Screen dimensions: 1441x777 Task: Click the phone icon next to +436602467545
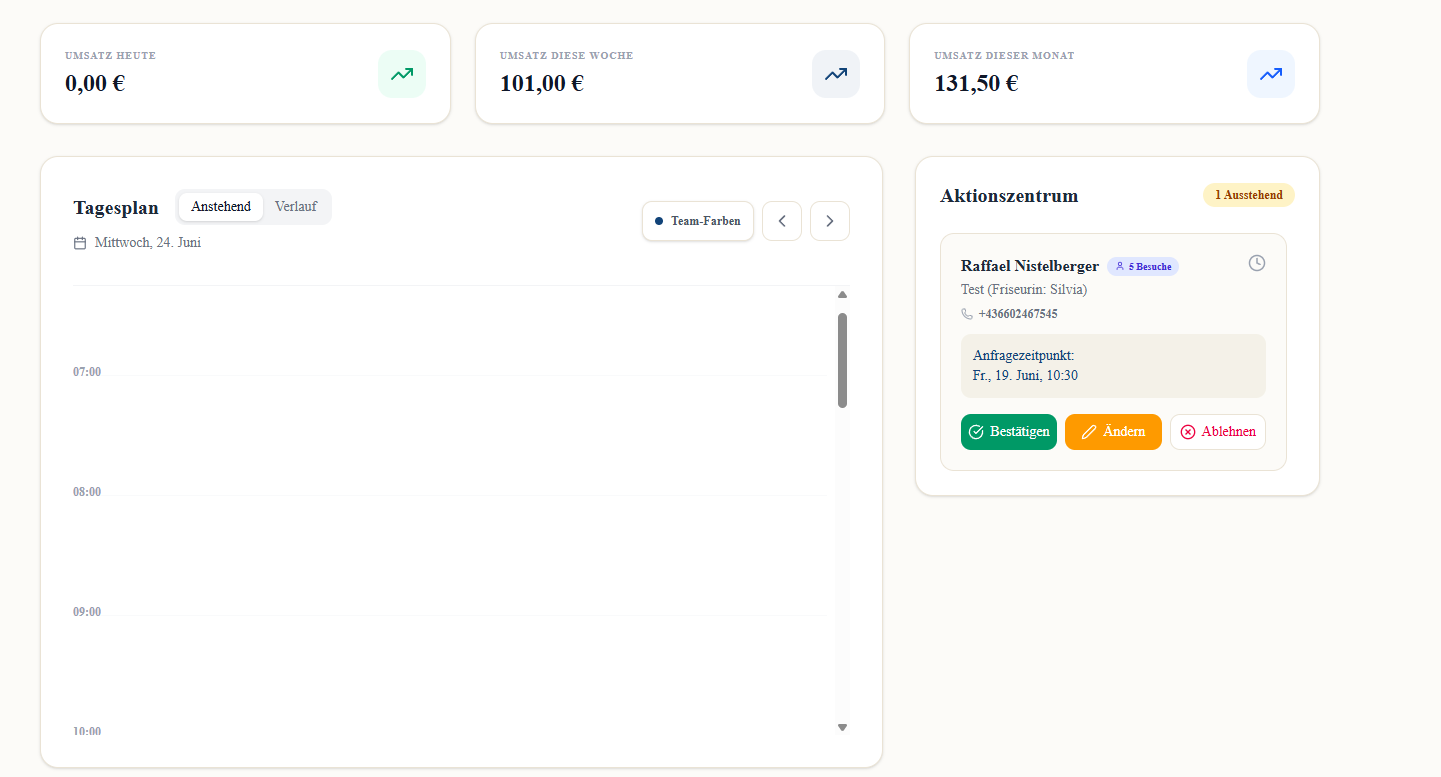967,314
